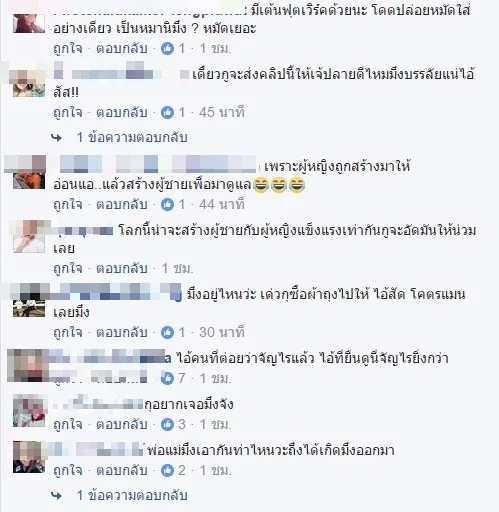This screenshot has width=499, height=512.
Task: Click the like thumb icon showing 7 likes
Action: (167, 378)
